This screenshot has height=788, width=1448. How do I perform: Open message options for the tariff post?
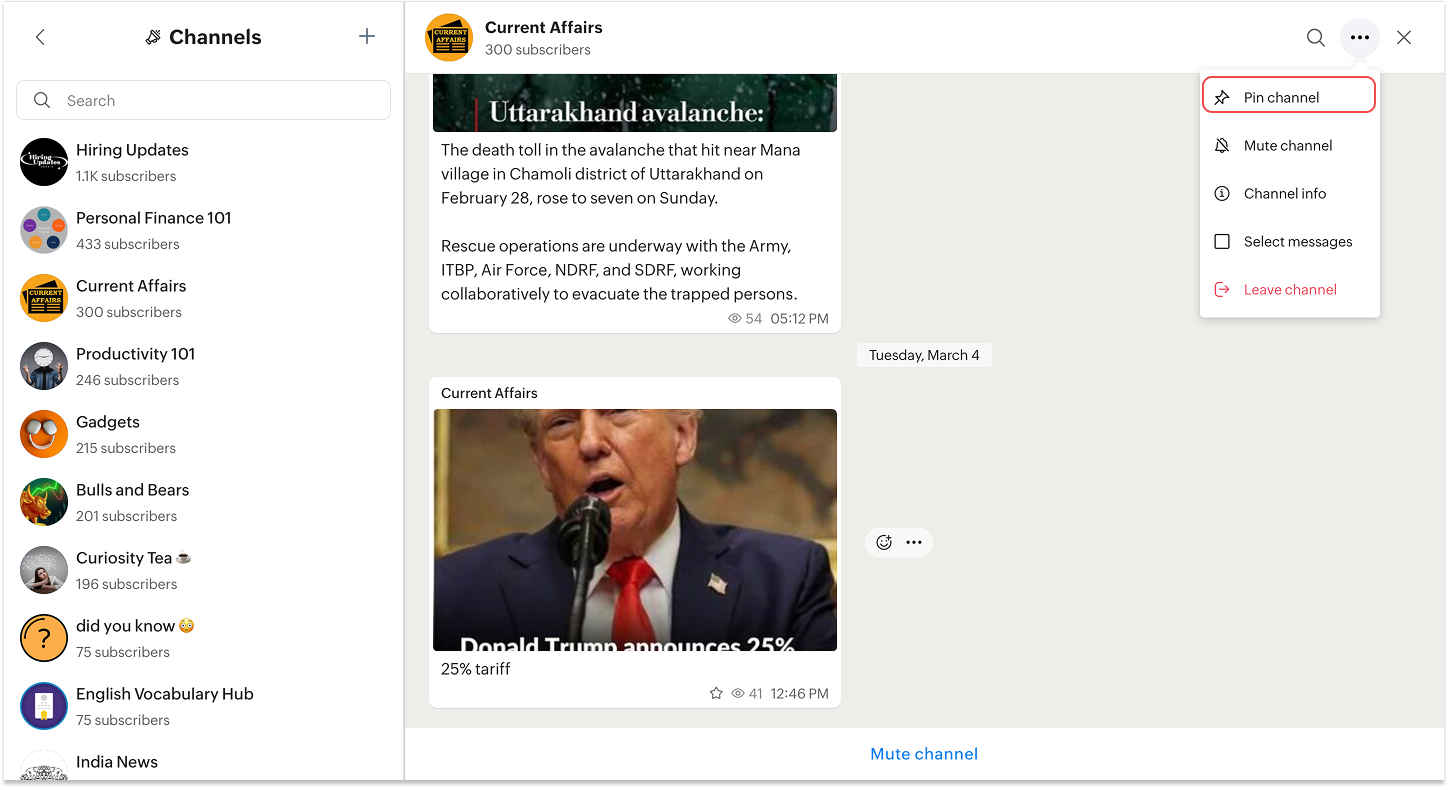914,542
